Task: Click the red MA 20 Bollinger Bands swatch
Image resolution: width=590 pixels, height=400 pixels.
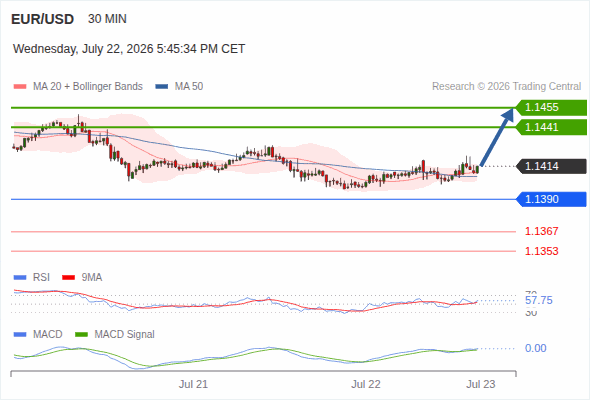Action: pyautogui.click(x=20, y=87)
